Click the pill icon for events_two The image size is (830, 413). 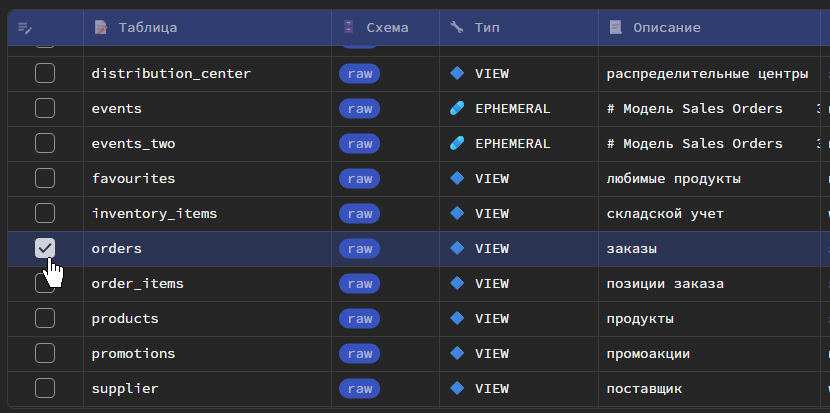pyautogui.click(x=458, y=143)
